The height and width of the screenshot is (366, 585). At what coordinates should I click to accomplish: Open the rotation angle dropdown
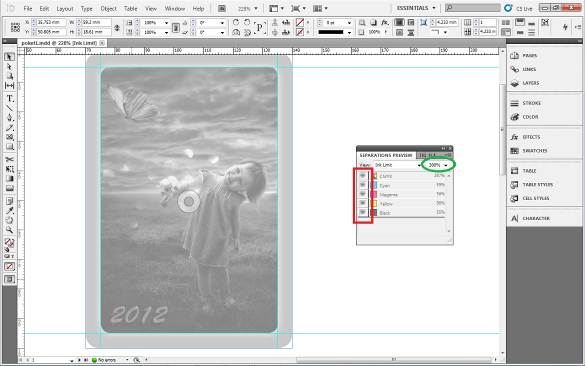[222, 23]
